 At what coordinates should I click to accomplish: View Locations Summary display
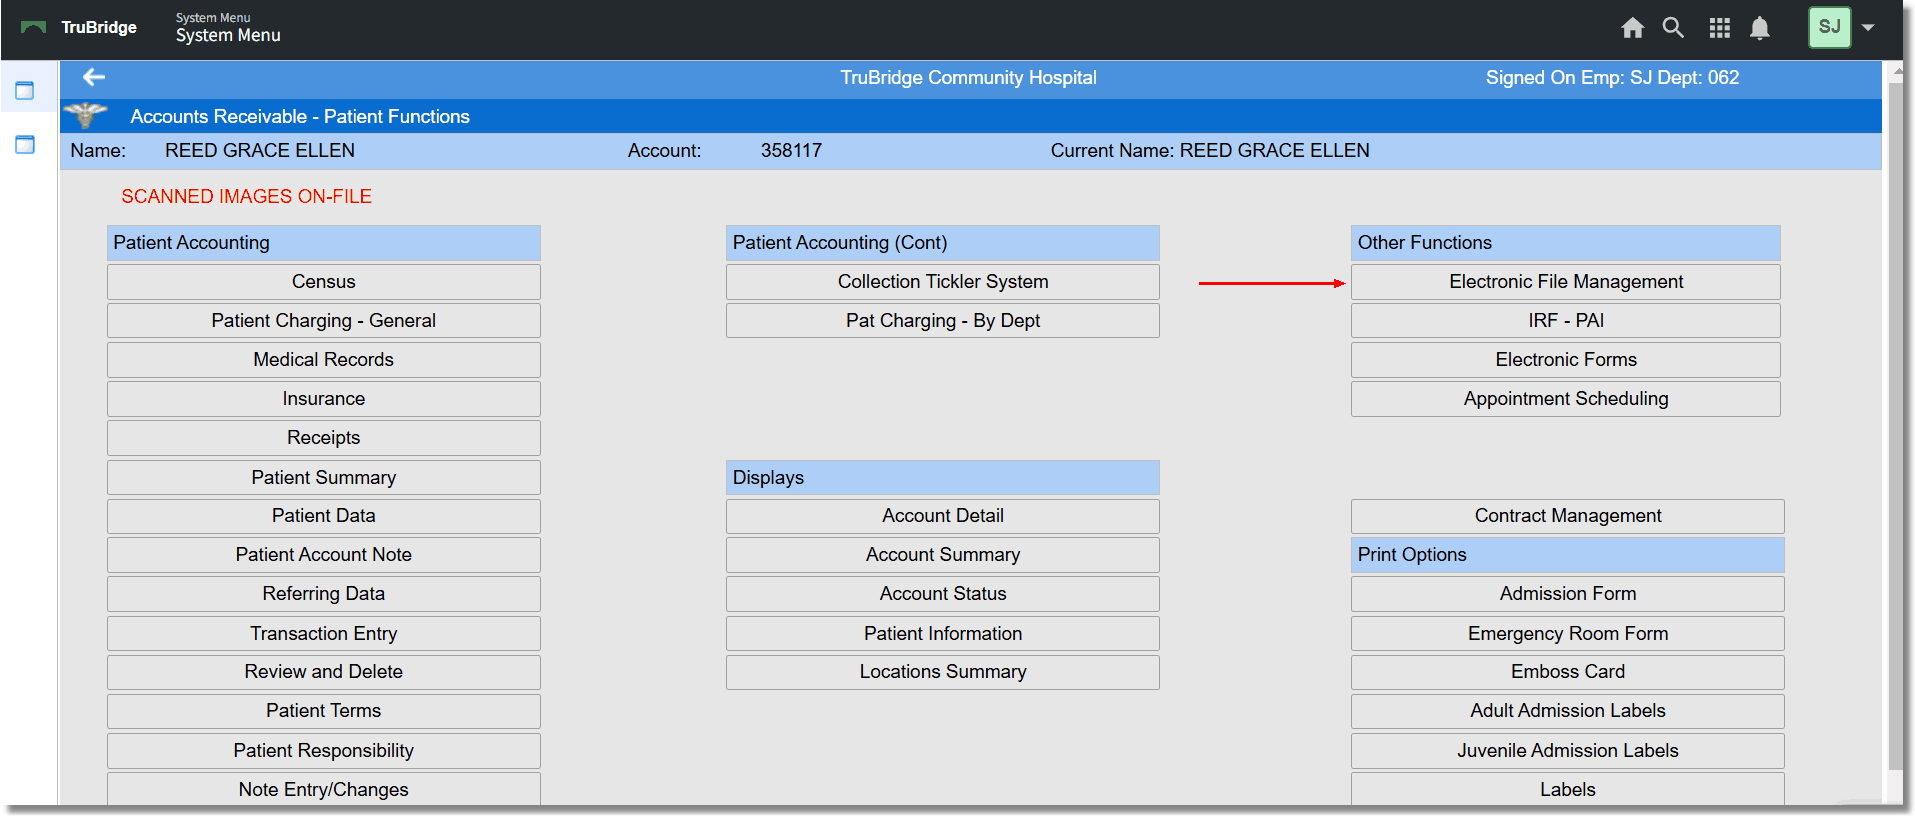point(943,672)
